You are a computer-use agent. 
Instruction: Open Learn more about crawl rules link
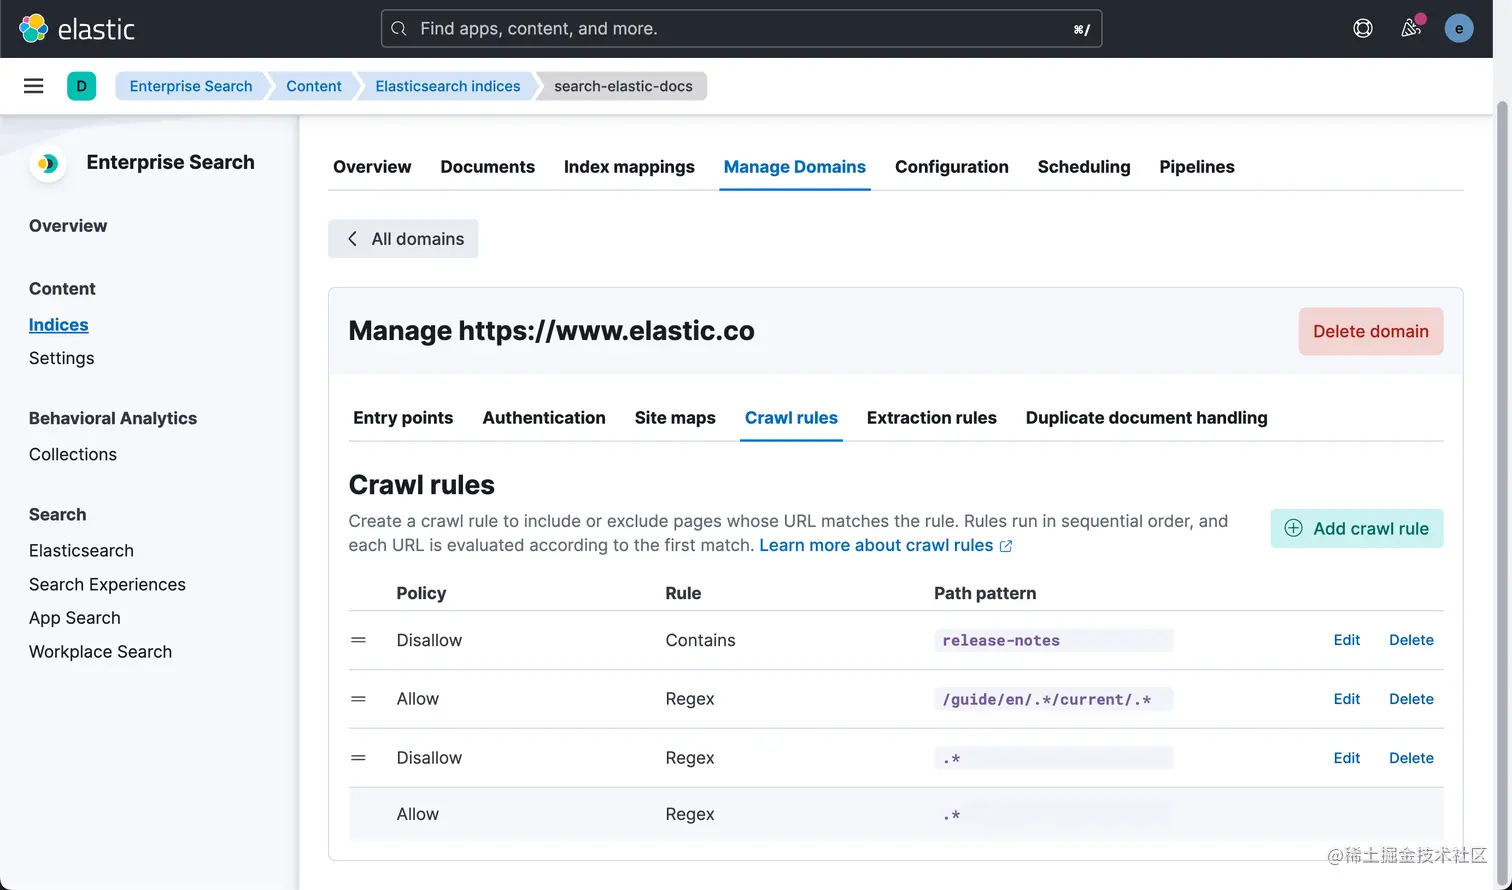[x=876, y=545]
